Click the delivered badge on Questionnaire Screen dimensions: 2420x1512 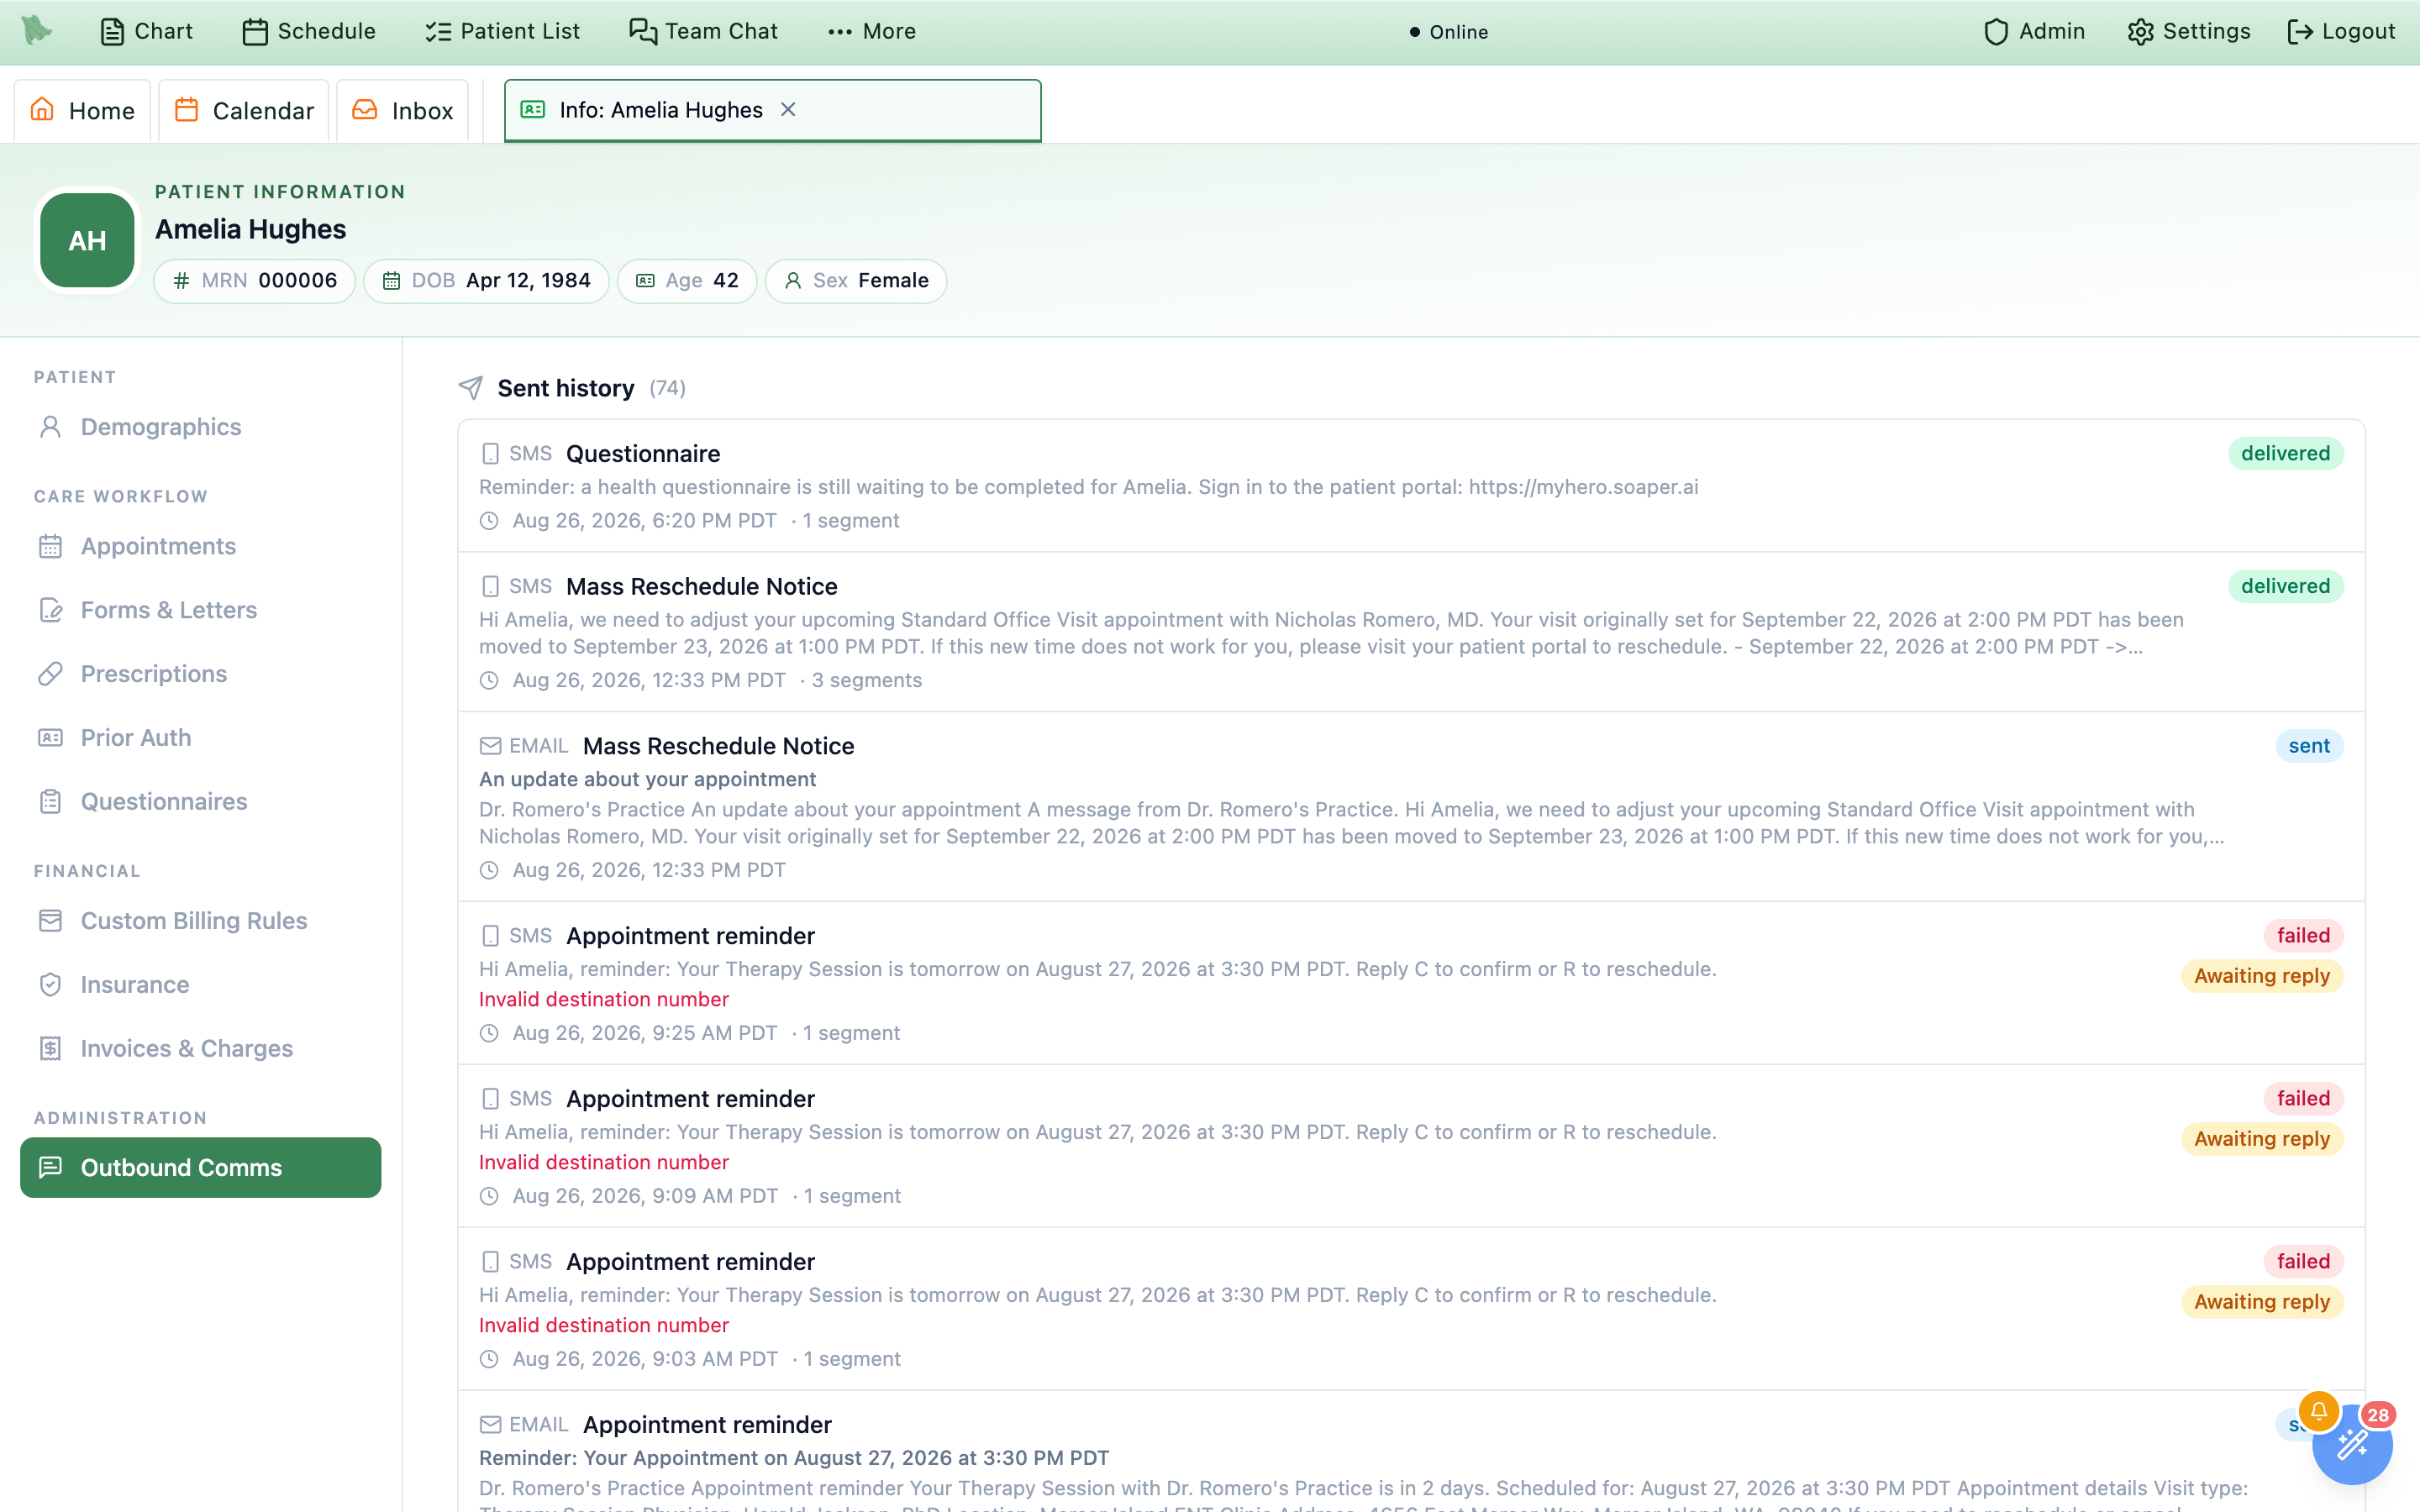click(x=2285, y=454)
